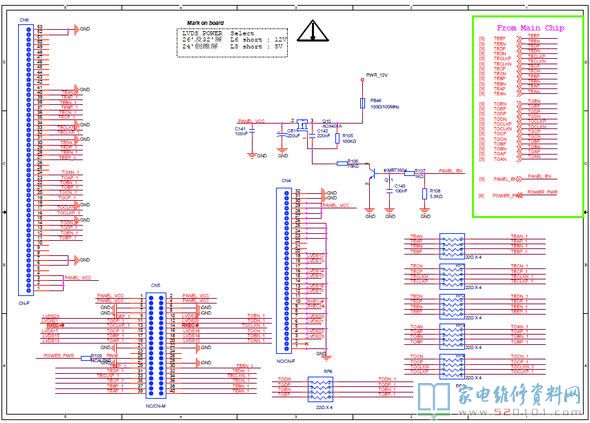This screenshot has height=423, width=590.
Task: Select the RP6 resistor array block
Action: click(320, 389)
